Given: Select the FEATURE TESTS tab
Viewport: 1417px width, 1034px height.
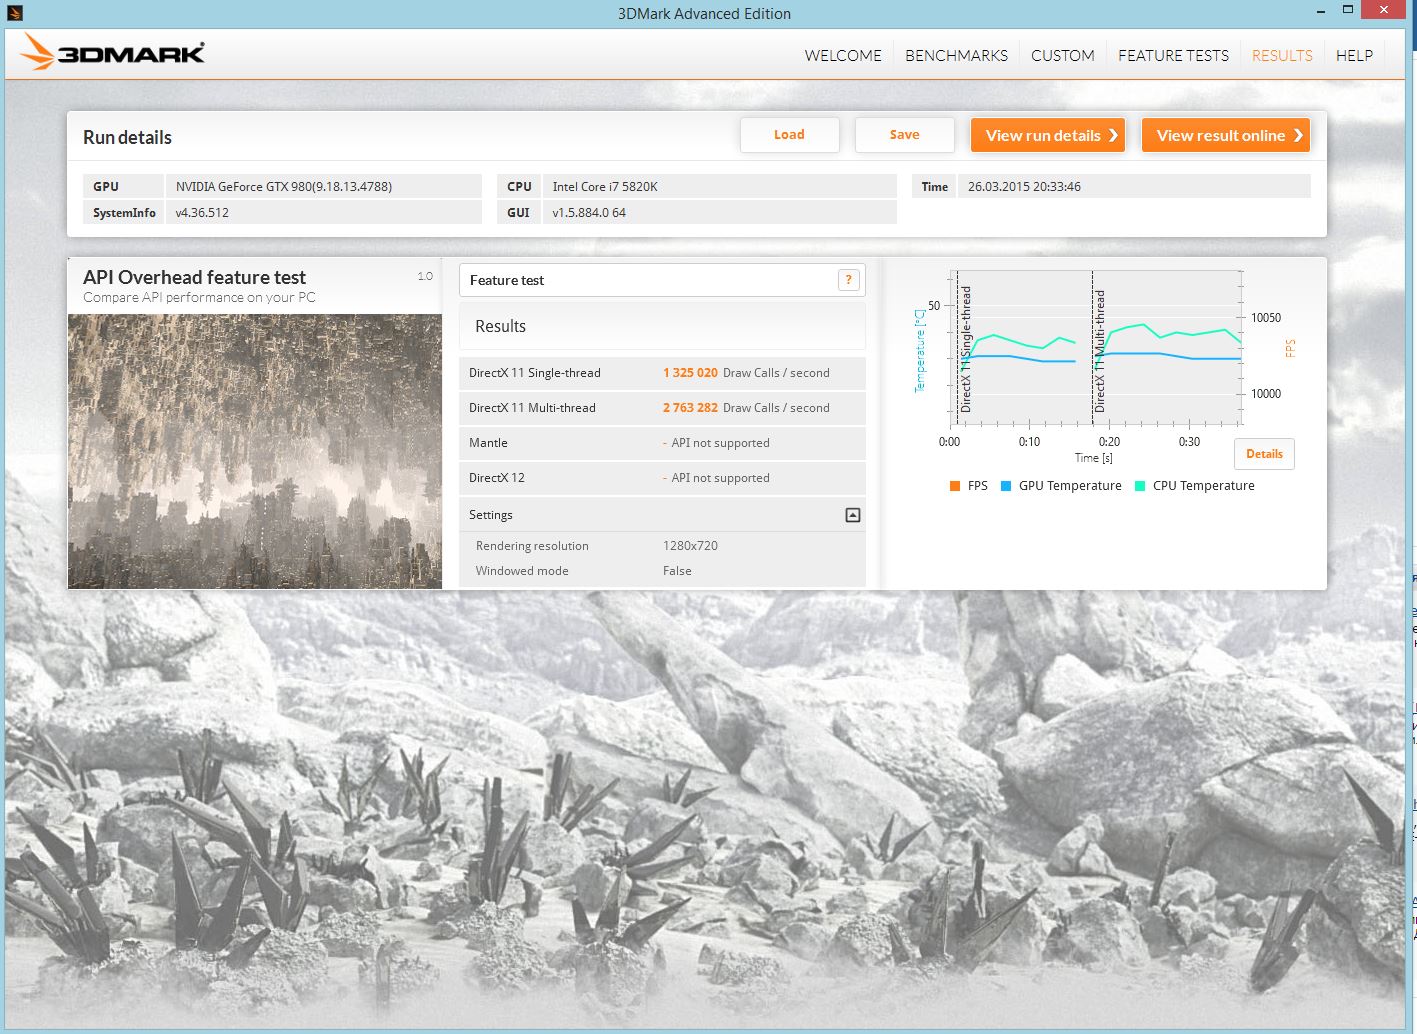Looking at the screenshot, I should pyautogui.click(x=1173, y=56).
